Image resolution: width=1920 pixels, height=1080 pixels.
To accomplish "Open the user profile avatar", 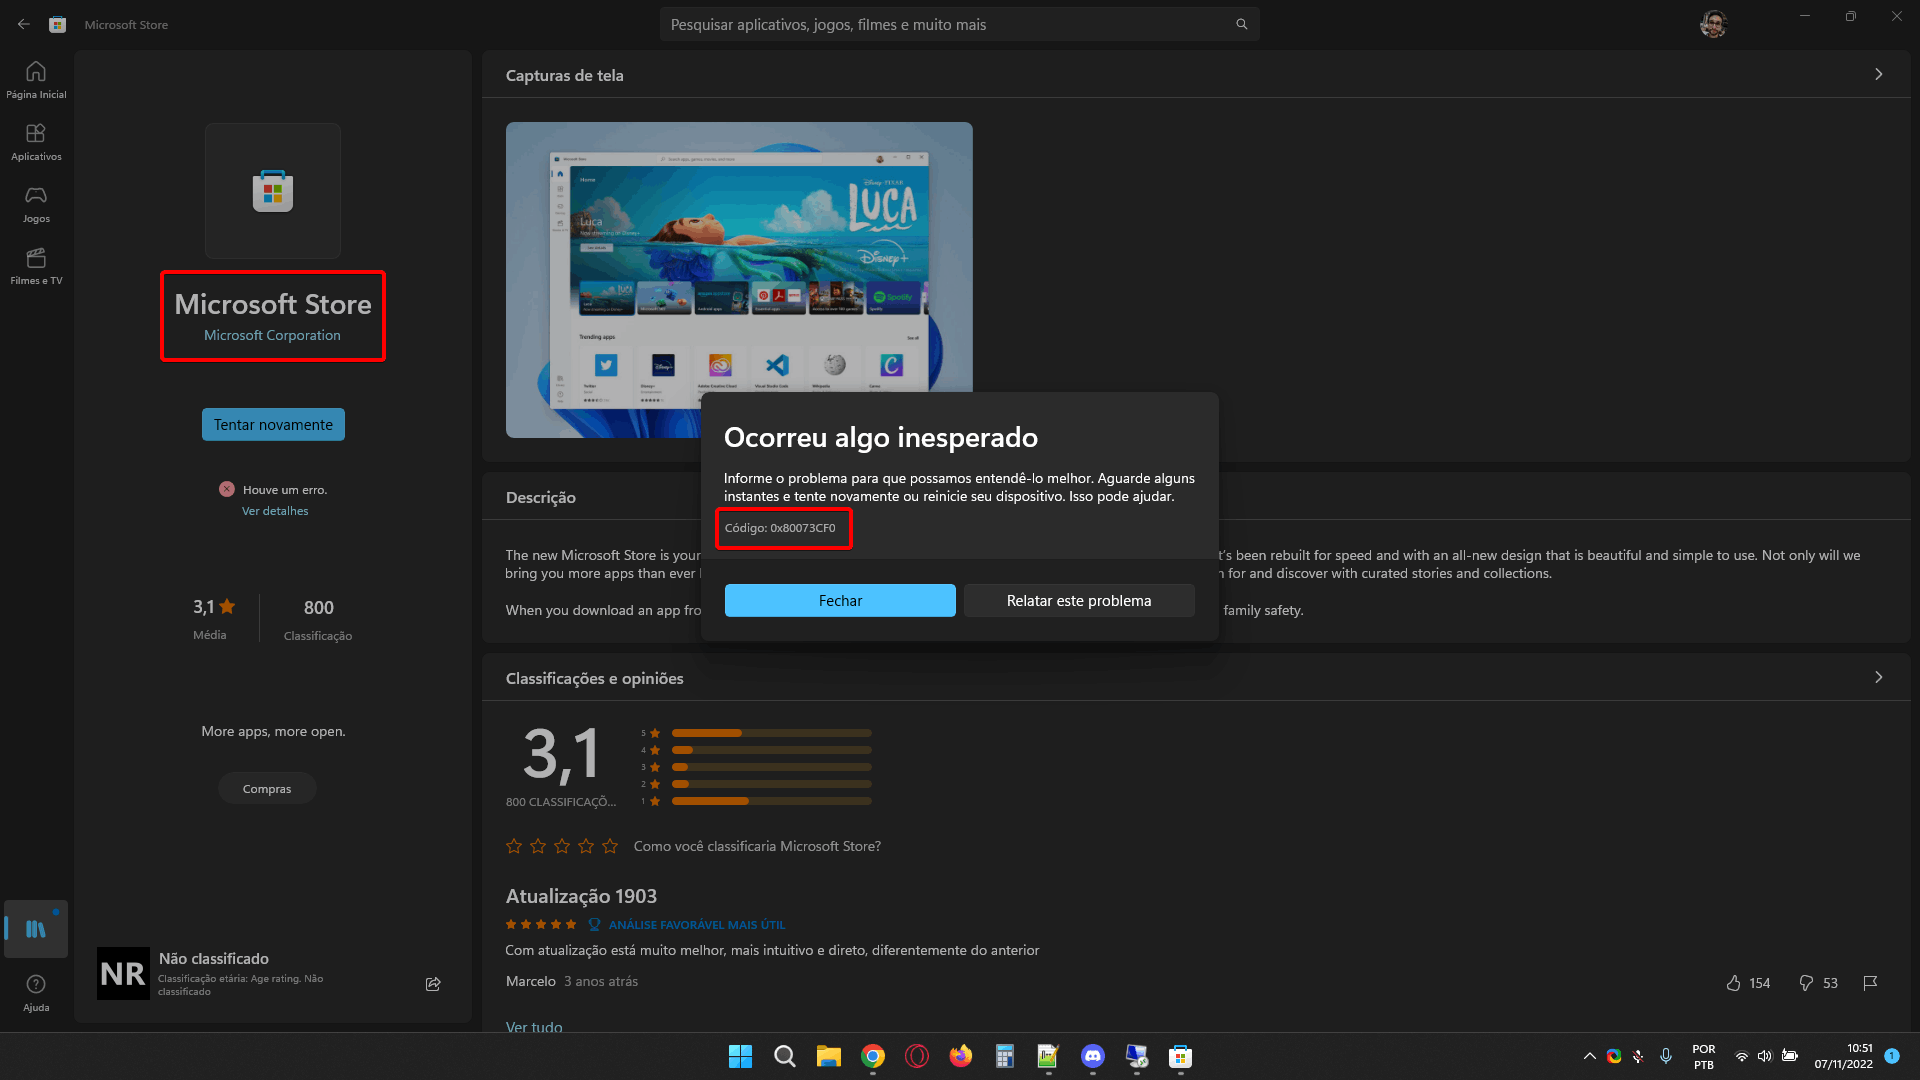I will click(x=1713, y=24).
